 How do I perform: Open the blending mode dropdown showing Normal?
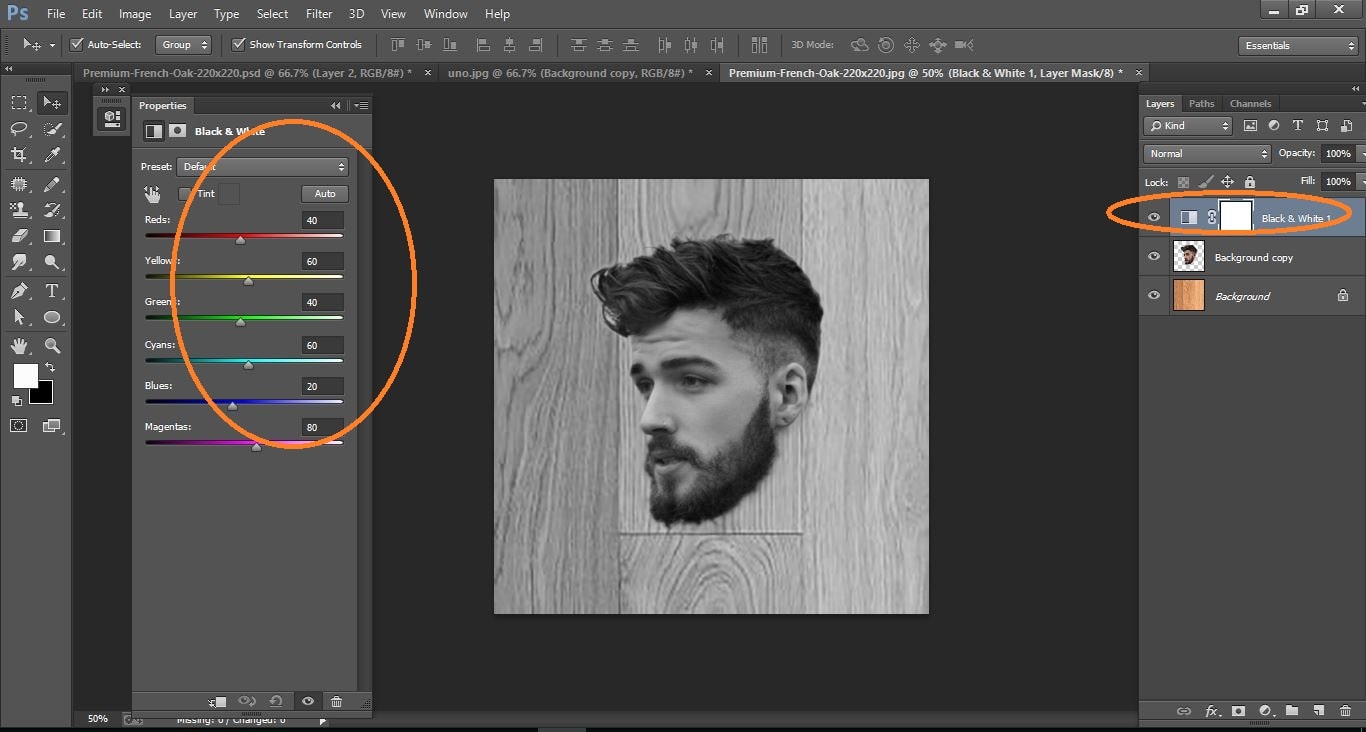pos(1206,153)
